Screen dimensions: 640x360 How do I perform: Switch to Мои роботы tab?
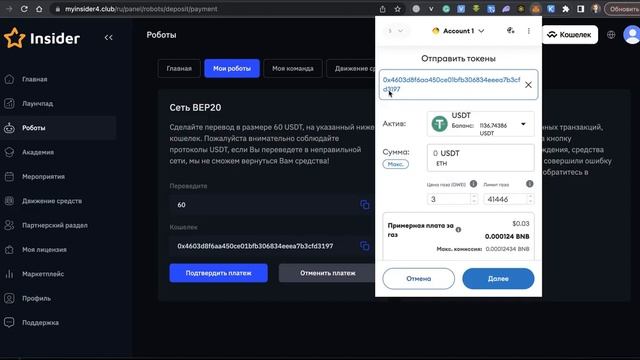pyautogui.click(x=232, y=69)
